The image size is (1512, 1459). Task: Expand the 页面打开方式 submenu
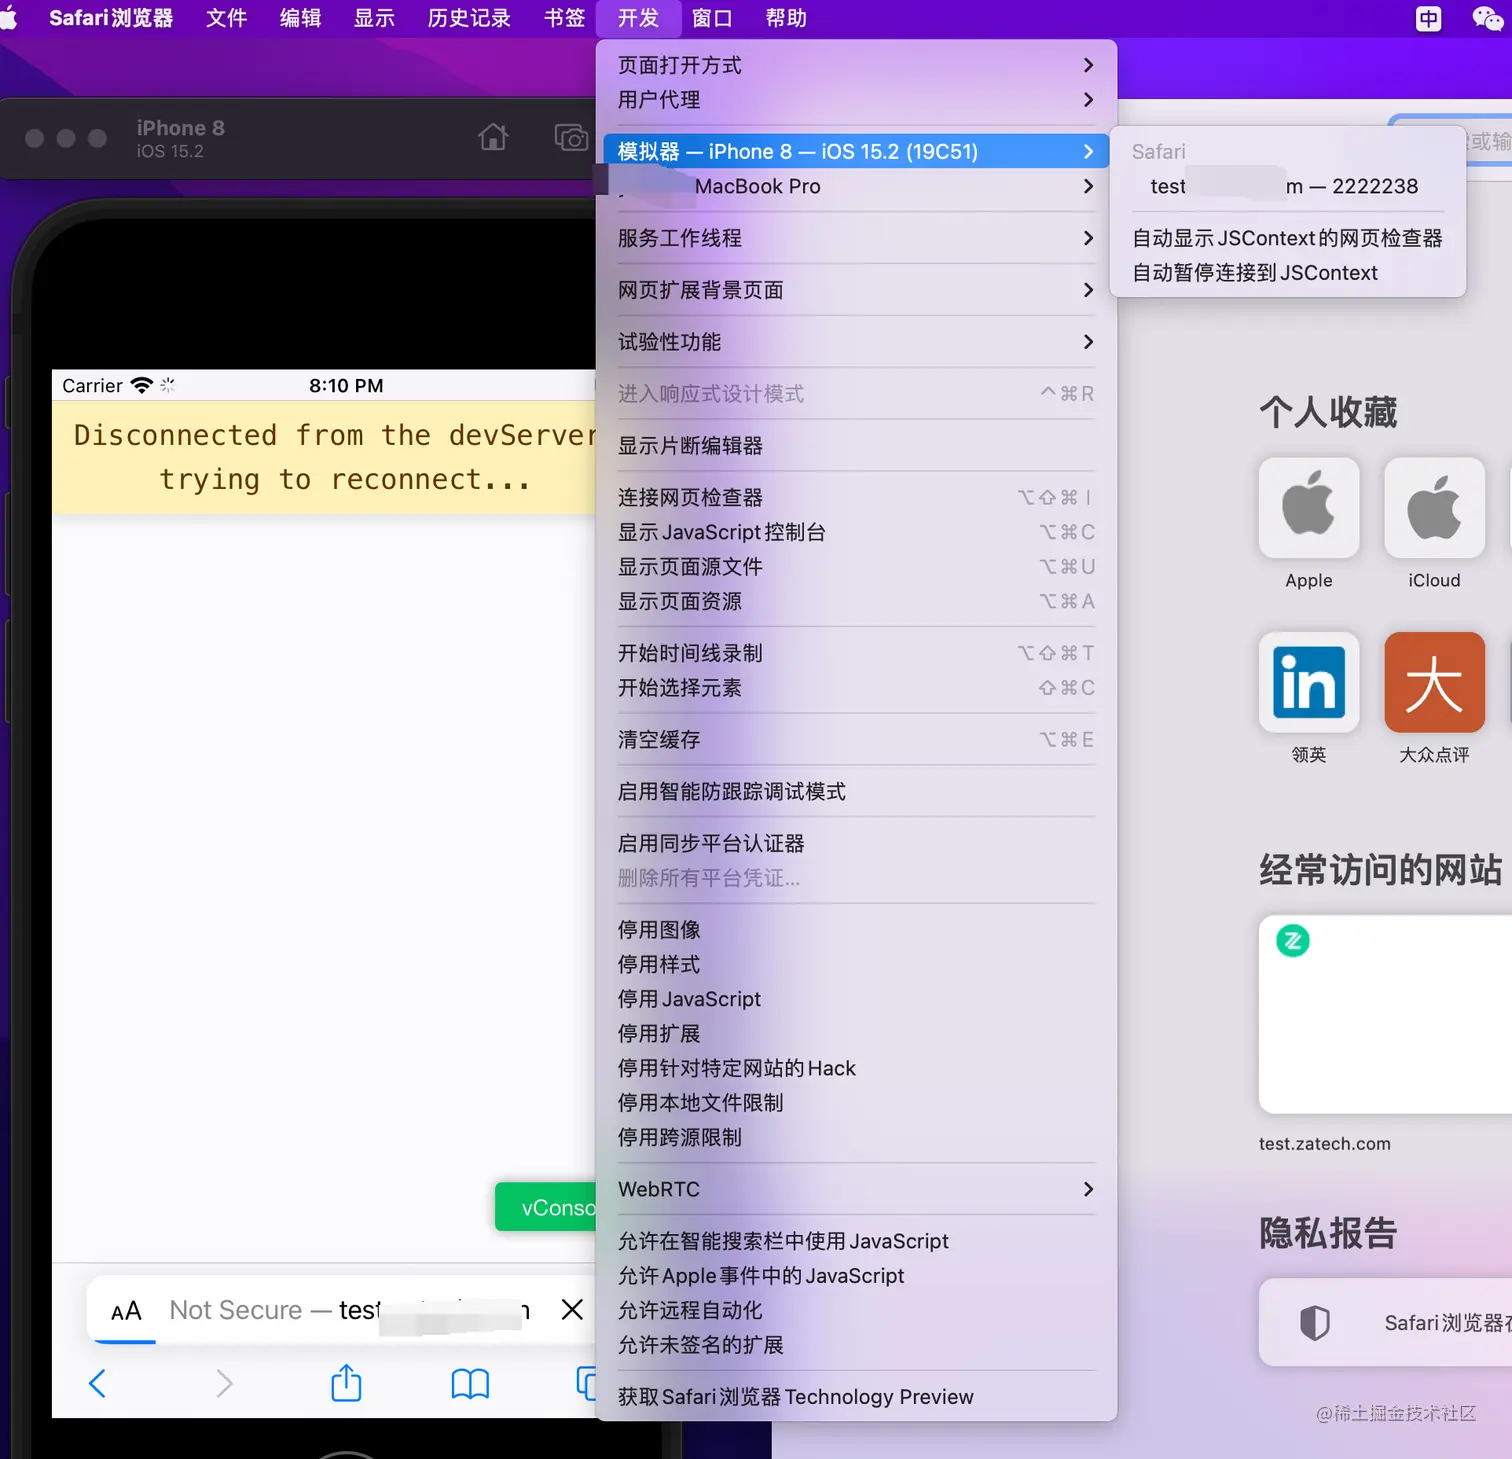pyautogui.click(x=856, y=65)
